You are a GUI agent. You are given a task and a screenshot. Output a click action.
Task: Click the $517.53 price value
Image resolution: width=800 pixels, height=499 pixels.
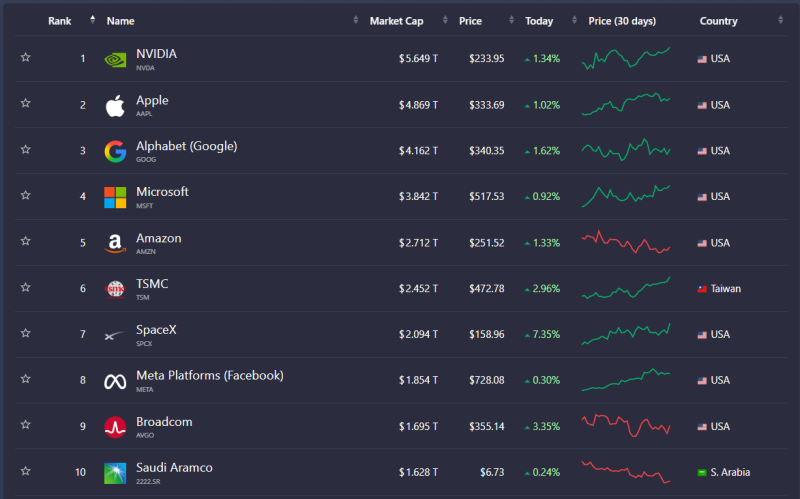click(x=487, y=196)
